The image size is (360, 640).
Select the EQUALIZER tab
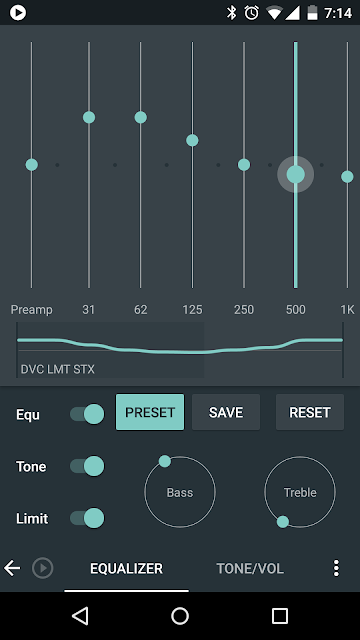(x=127, y=568)
